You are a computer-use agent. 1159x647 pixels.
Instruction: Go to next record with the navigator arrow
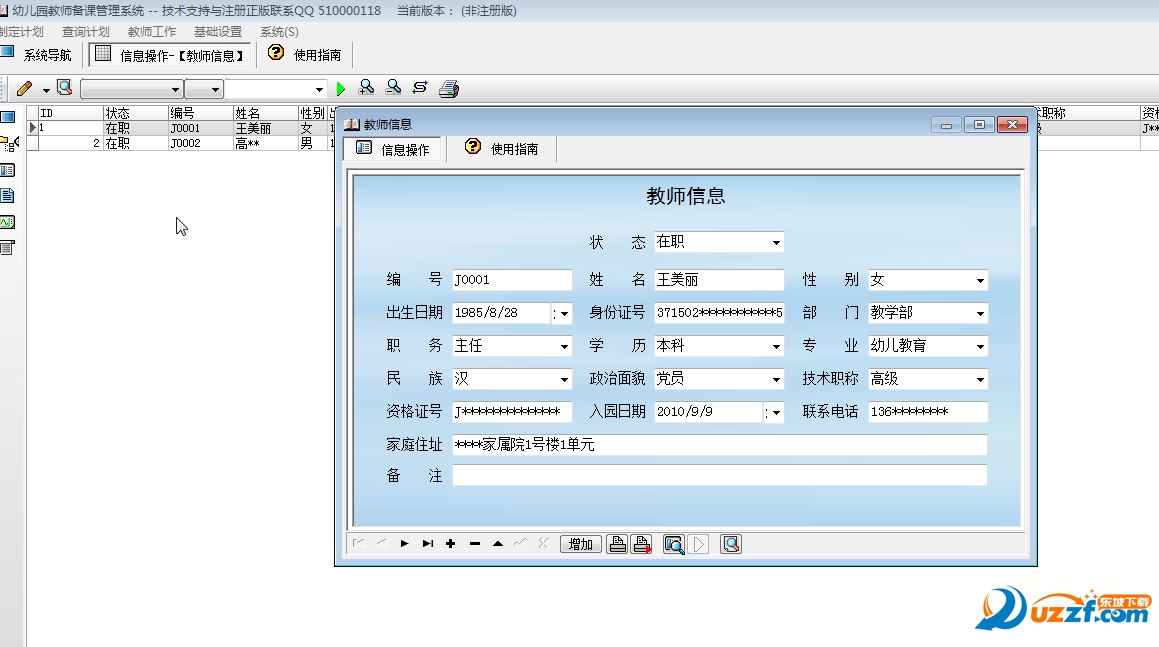tap(404, 544)
